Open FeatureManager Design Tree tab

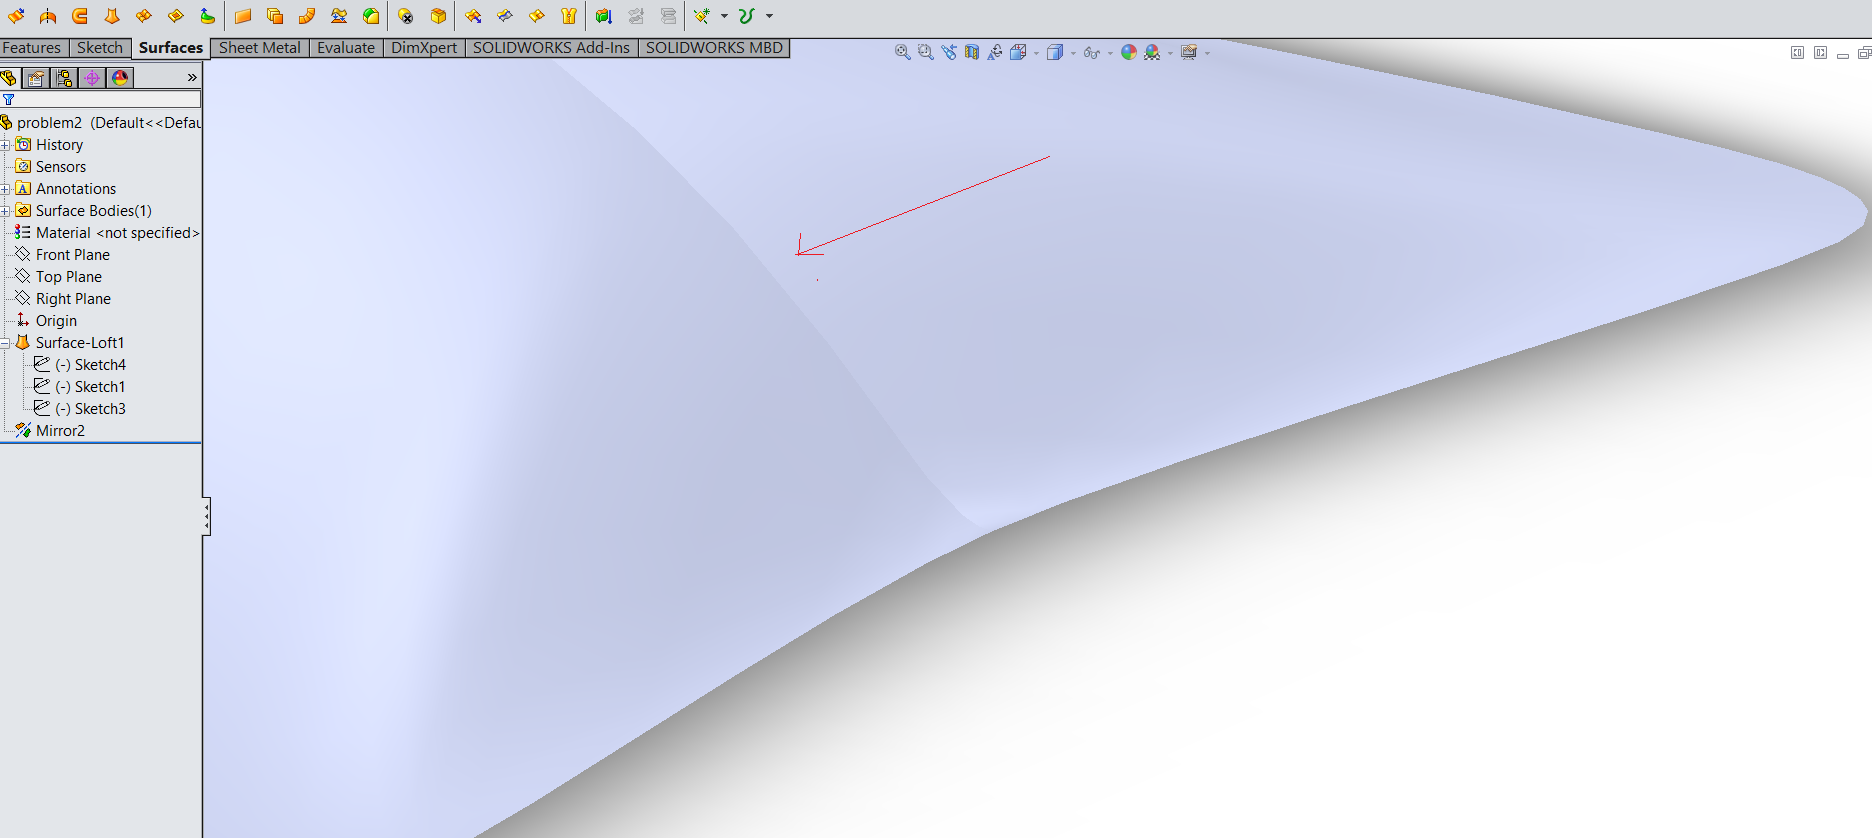pos(9,78)
